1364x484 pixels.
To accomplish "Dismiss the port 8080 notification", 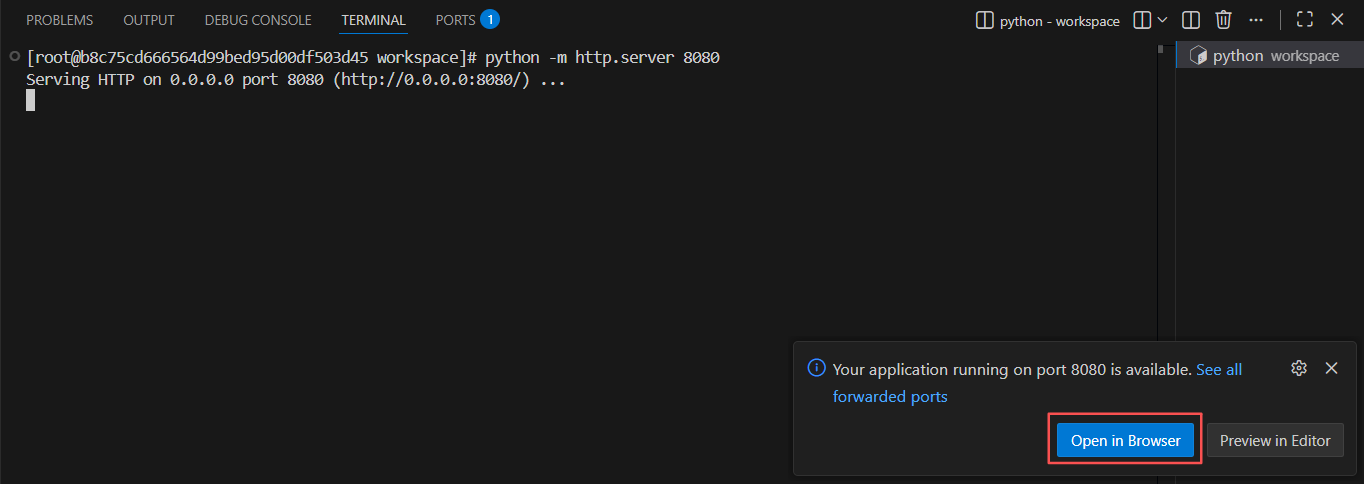I will click(x=1331, y=368).
